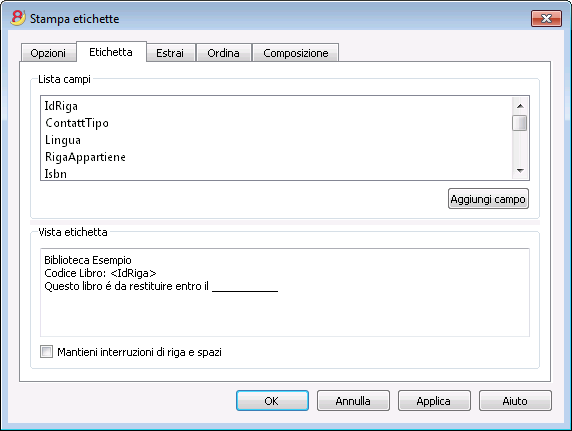Image resolution: width=572 pixels, height=431 pixels.
Task: Click the Banana application icon in title bar
Action: tap(18, 18)
